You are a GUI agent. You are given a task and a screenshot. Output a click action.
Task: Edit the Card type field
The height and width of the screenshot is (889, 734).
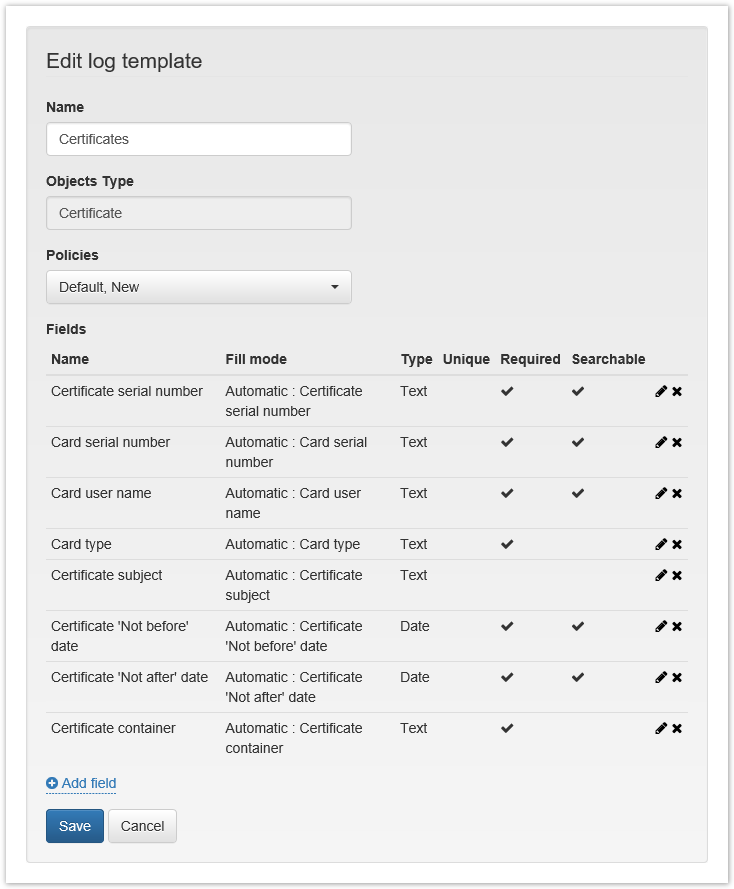tap(660, 545)
